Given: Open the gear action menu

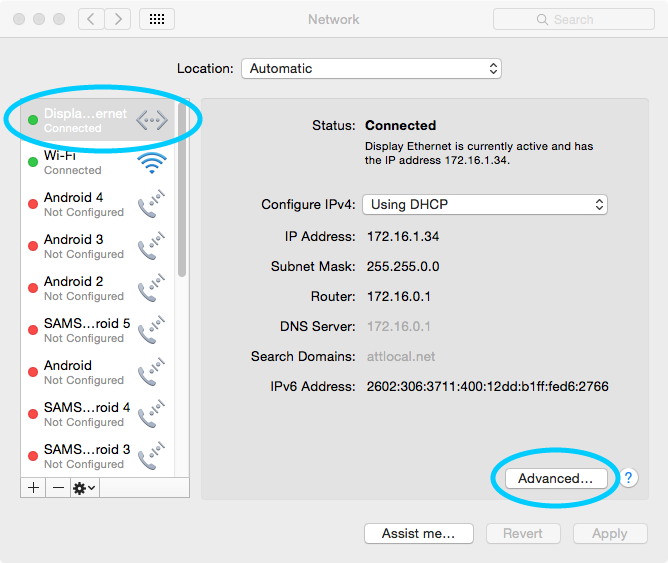Looking at the screenshot, I should coord(84,488).
